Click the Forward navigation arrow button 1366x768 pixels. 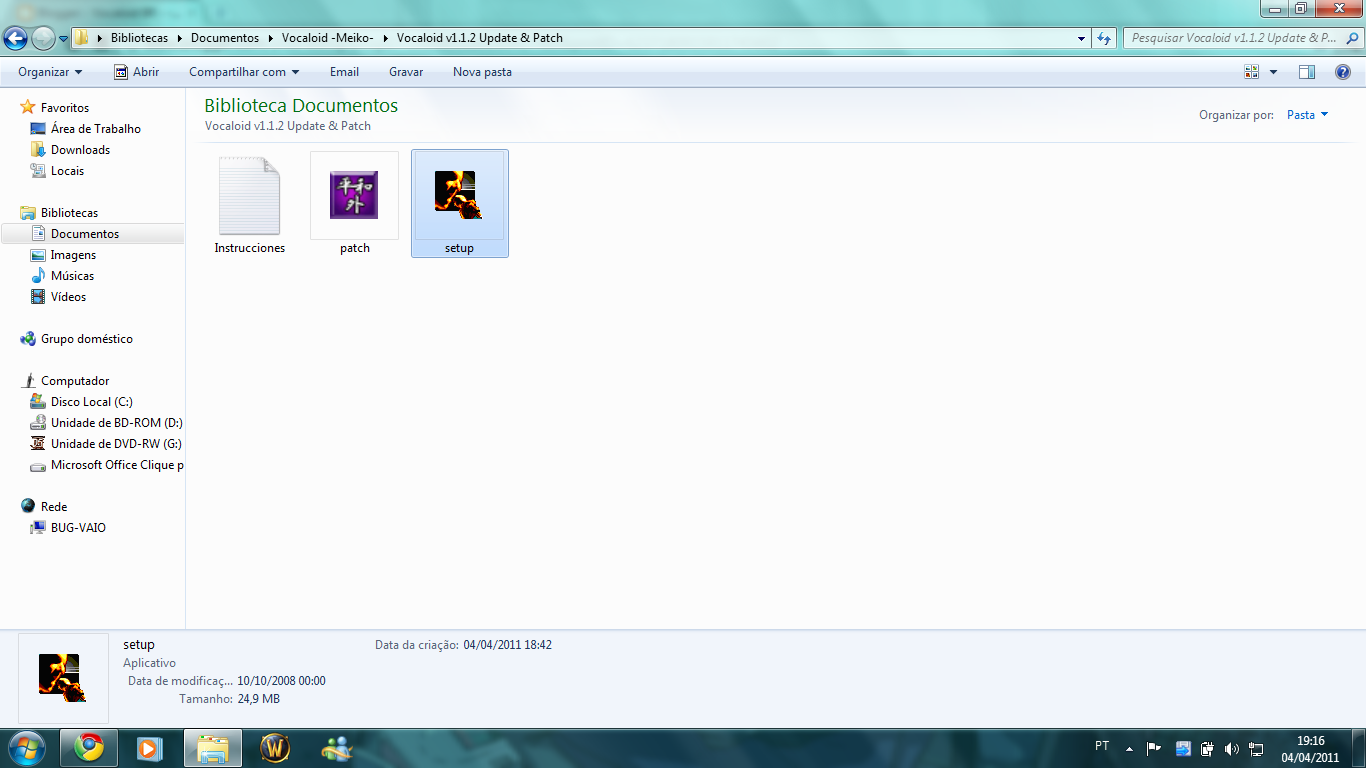(x=43, y=39)
